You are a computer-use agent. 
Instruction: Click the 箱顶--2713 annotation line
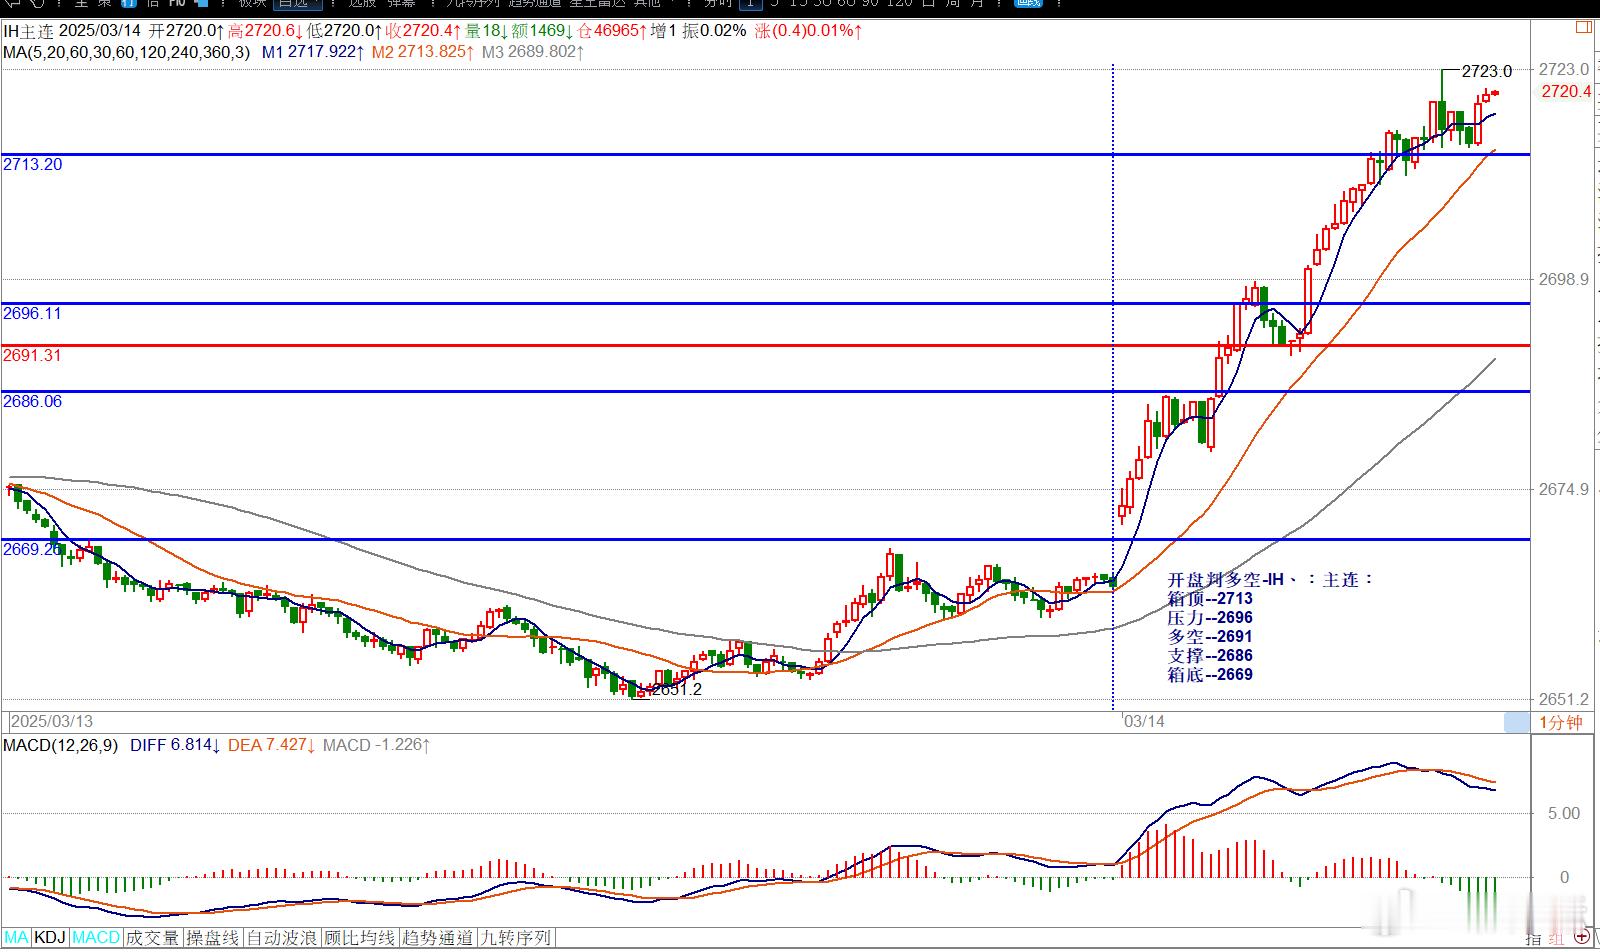[x=1210, y=598]
